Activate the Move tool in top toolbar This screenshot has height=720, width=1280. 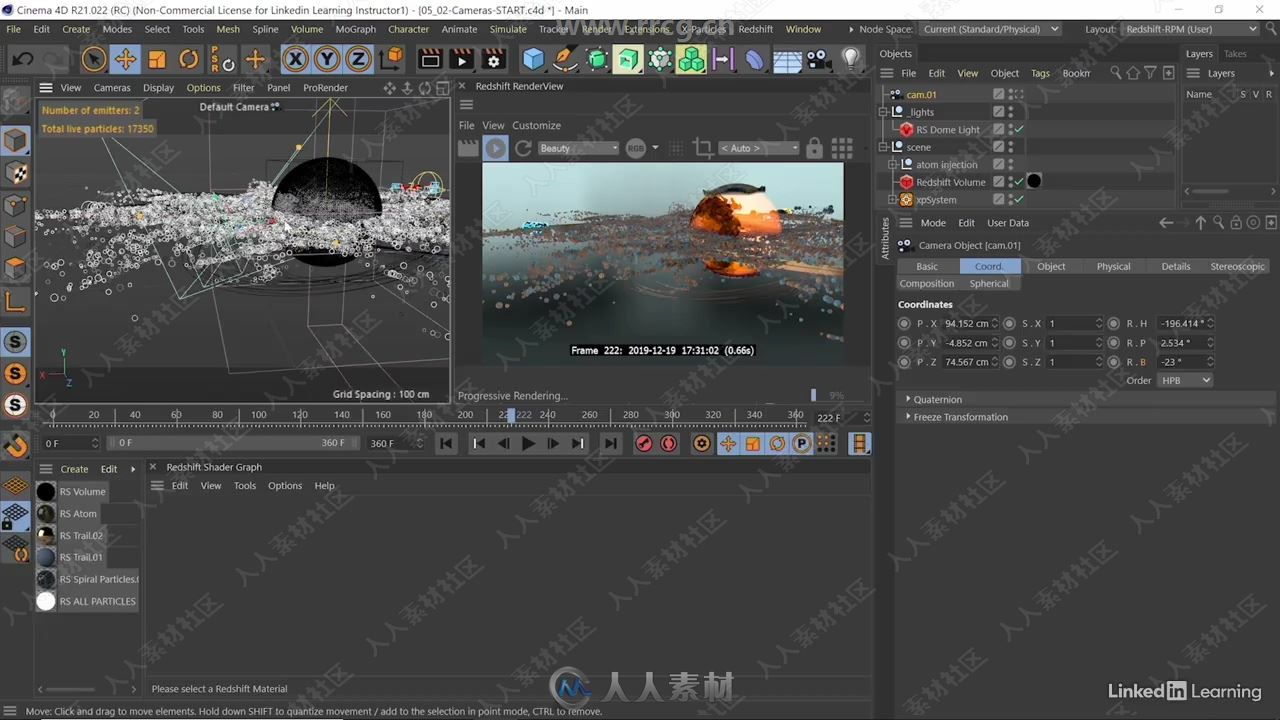pos(125,60)
